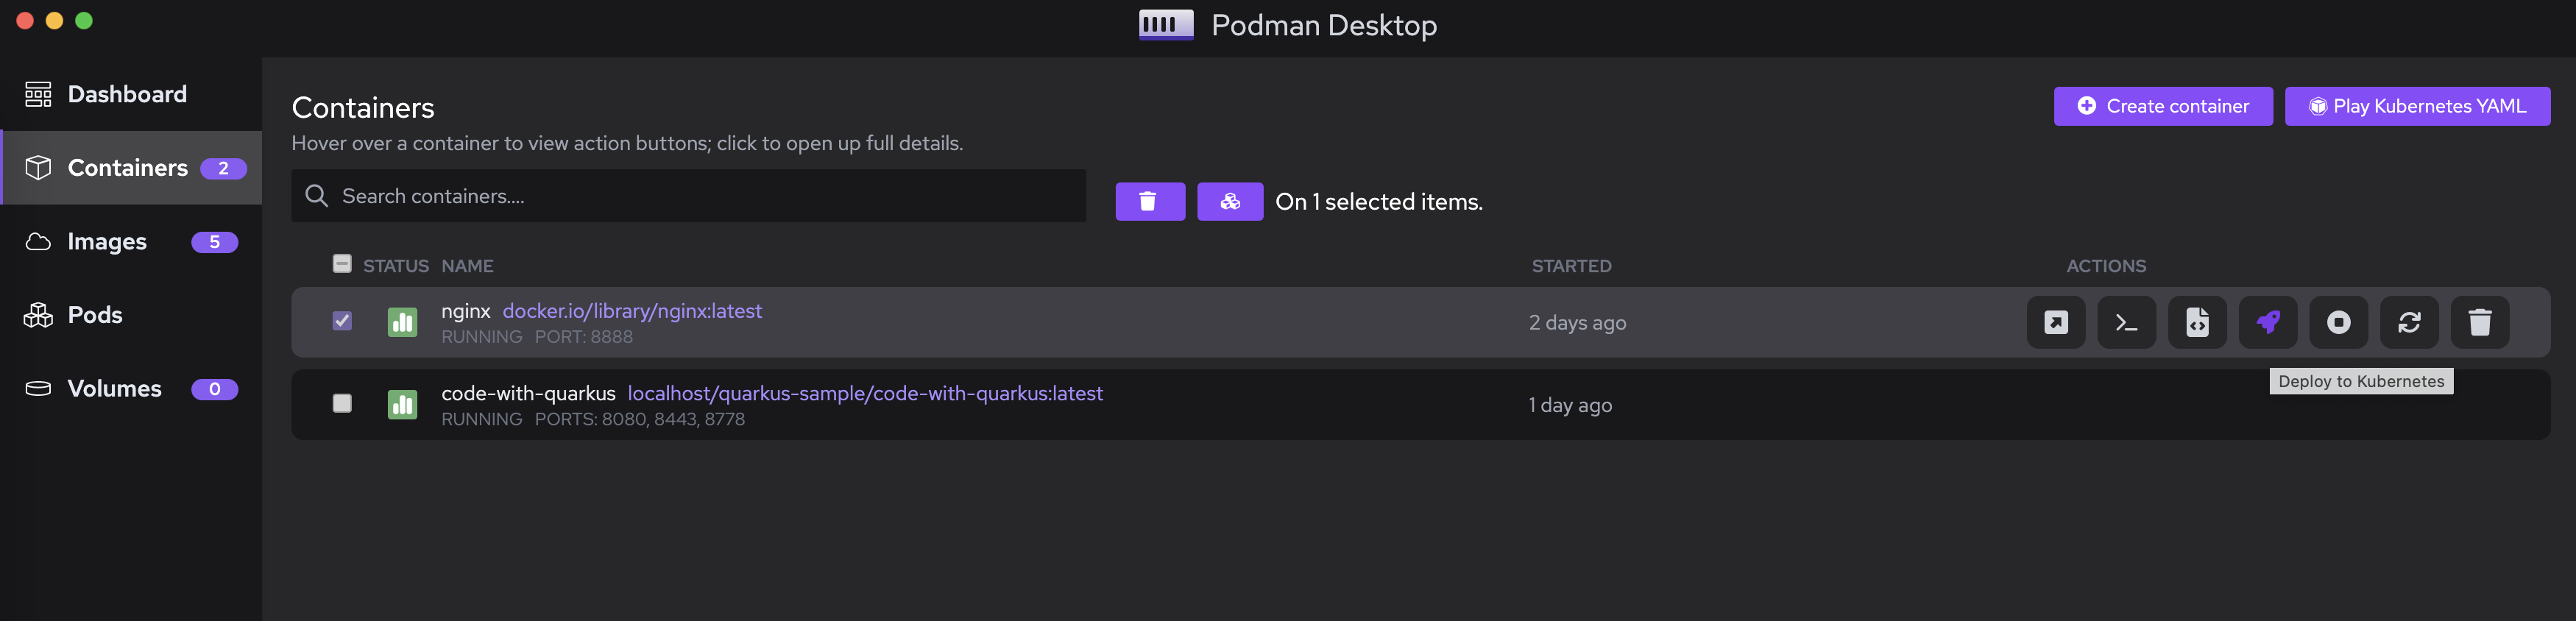Focus the Search containers field
This screenshot has height=621, width=2576.
(x=700, y=196)
